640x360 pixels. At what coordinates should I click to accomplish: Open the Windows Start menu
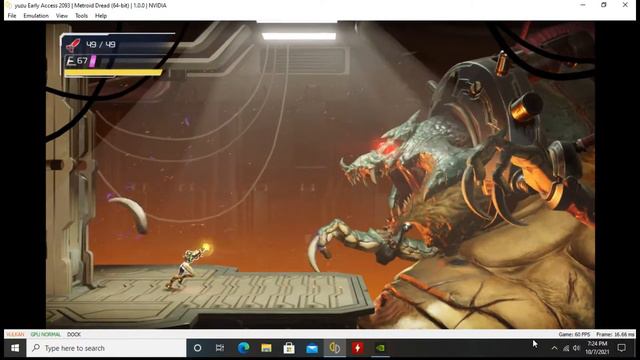(x=15, y=348)
